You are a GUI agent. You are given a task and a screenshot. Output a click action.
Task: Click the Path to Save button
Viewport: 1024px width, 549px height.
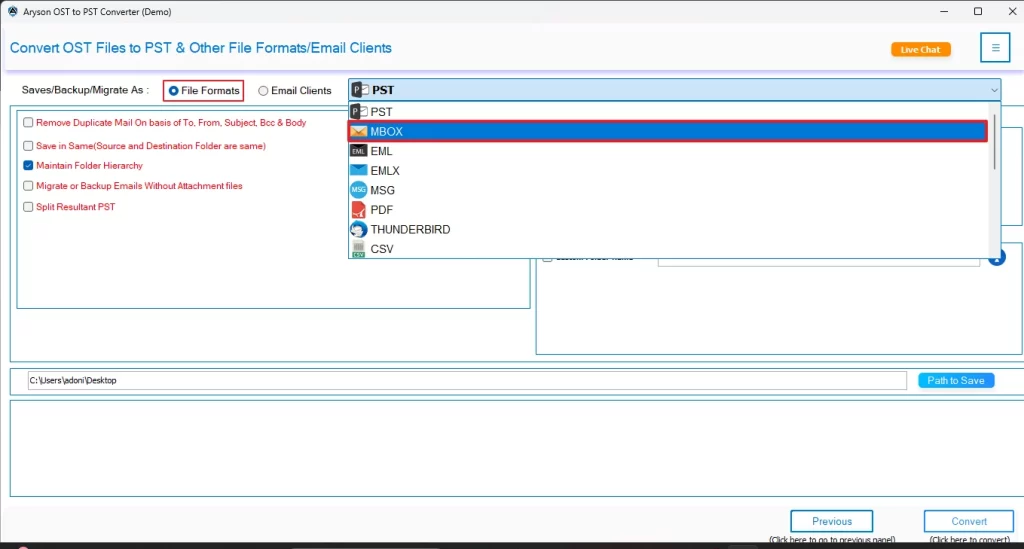pos(956,380)
